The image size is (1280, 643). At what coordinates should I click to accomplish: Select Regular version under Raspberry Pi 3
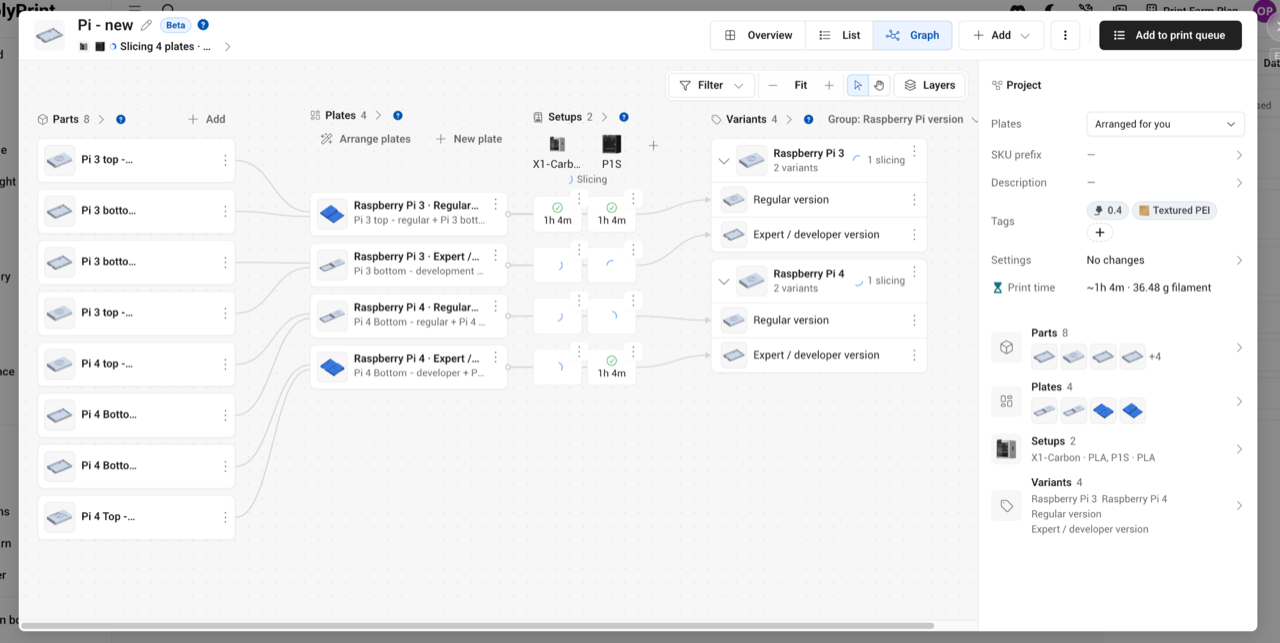pos(818,200)
